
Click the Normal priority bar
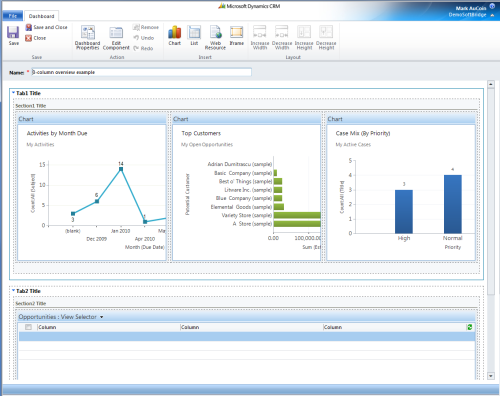tap(453, 204)
